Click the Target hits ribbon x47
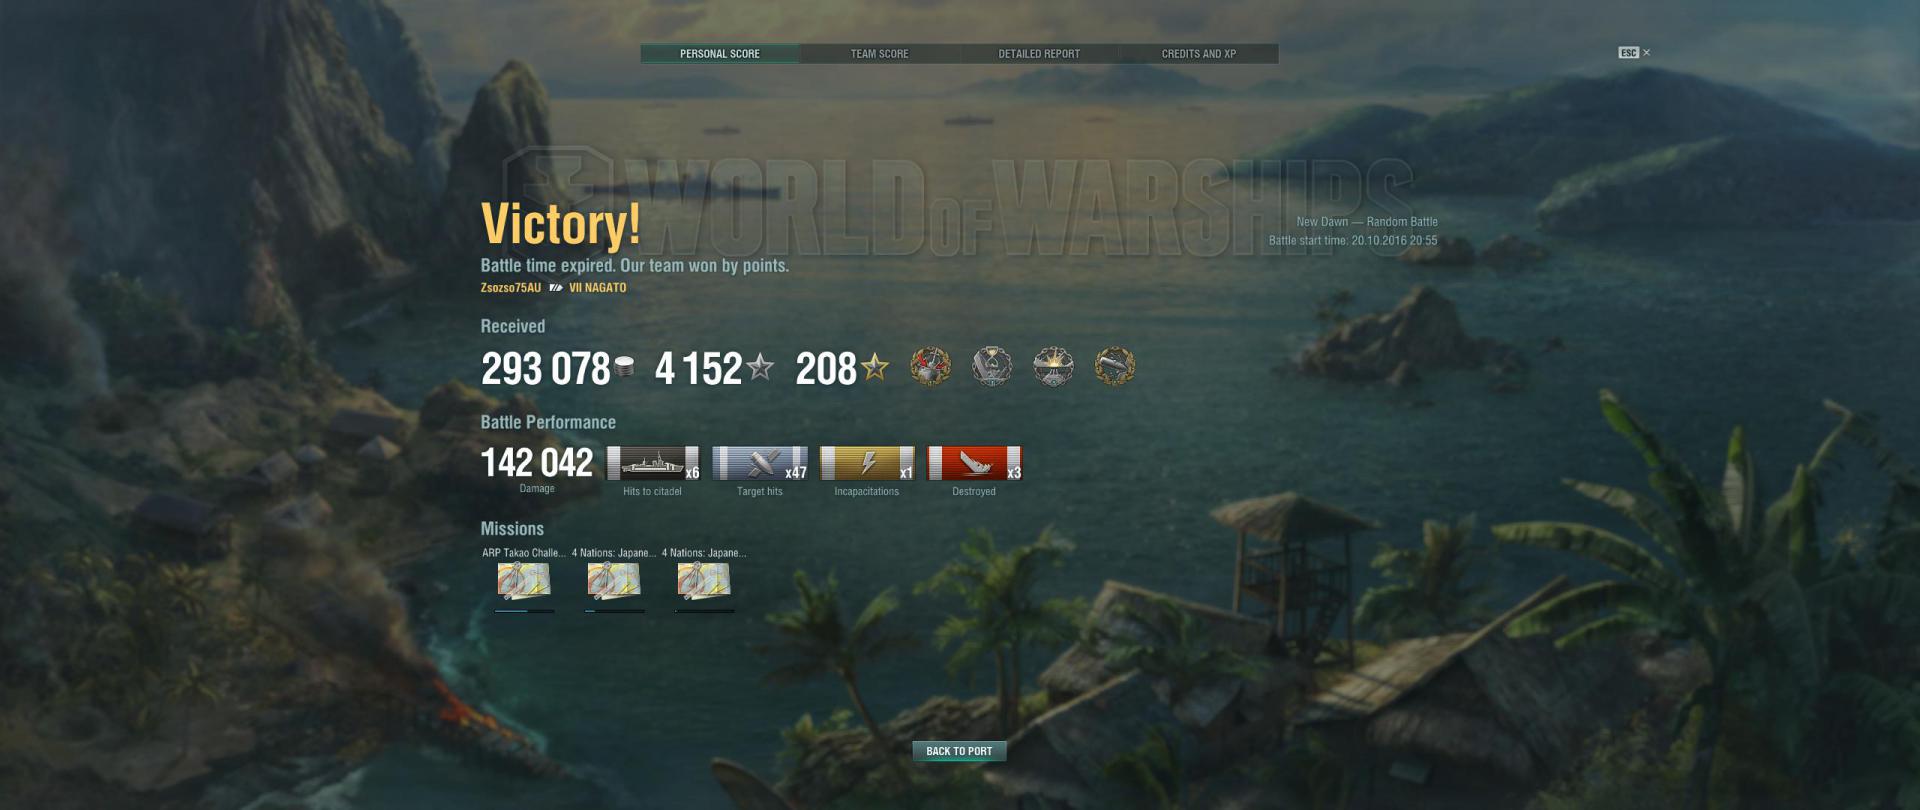 pos(760,463)
